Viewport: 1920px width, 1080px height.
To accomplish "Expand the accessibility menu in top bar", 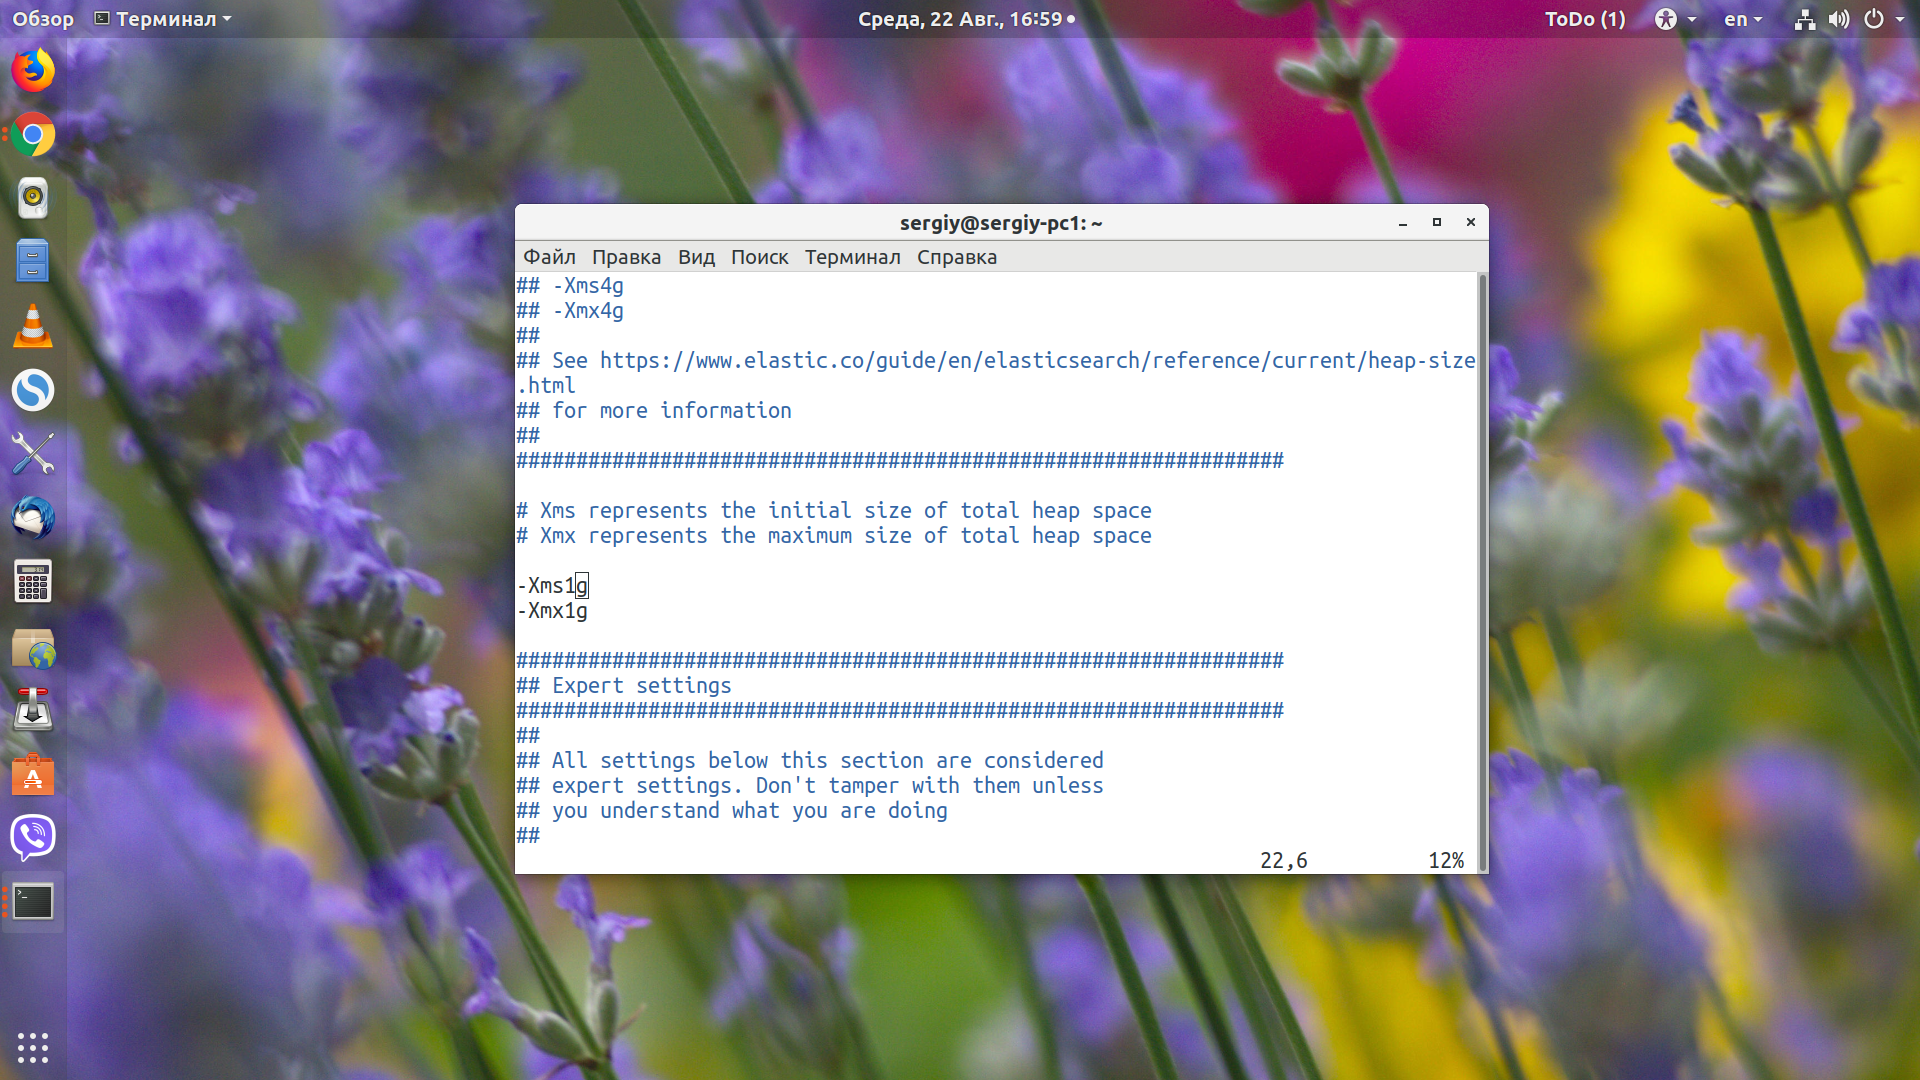I will pyautogui.click(x=1675, y=19).
